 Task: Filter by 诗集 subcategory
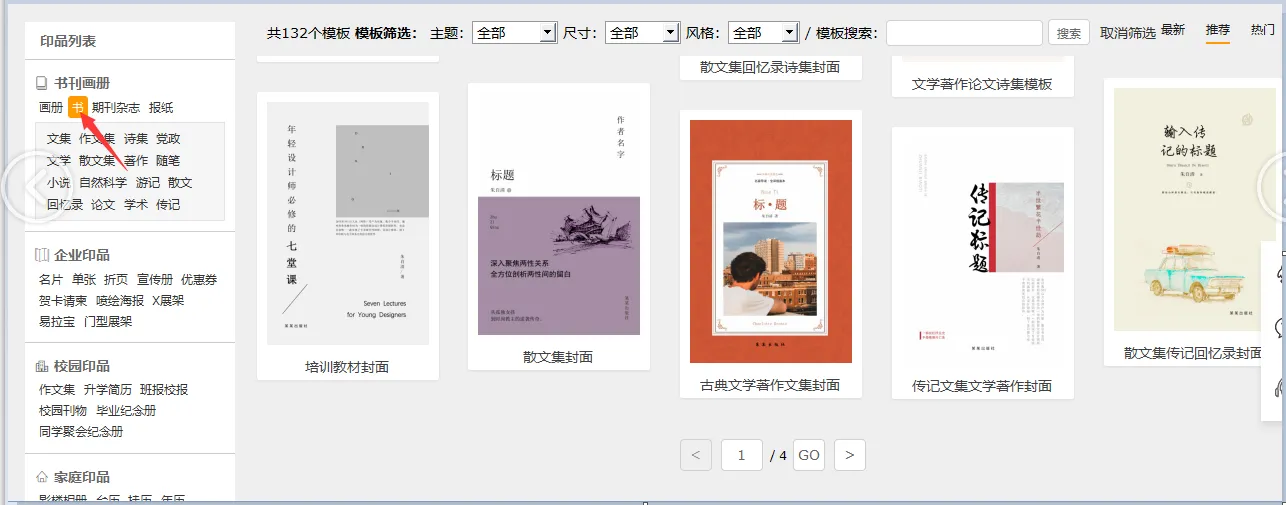tap(136, 139)
